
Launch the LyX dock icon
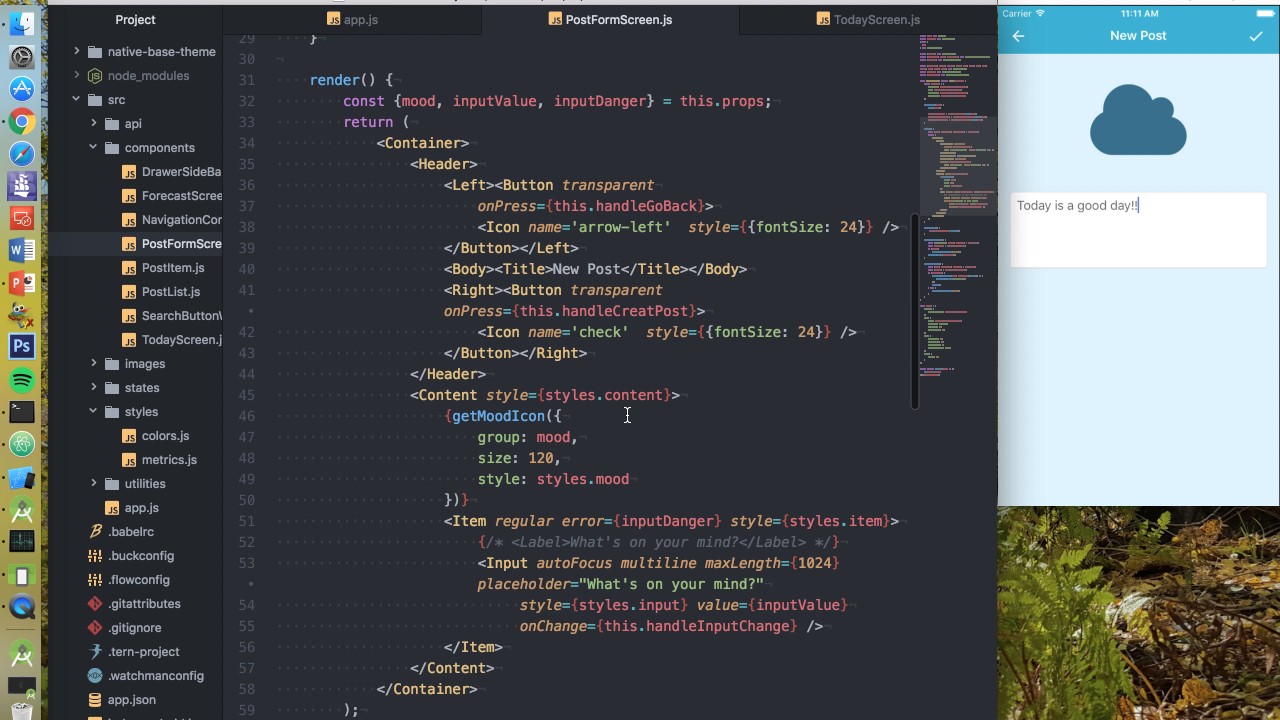[21, 314]
